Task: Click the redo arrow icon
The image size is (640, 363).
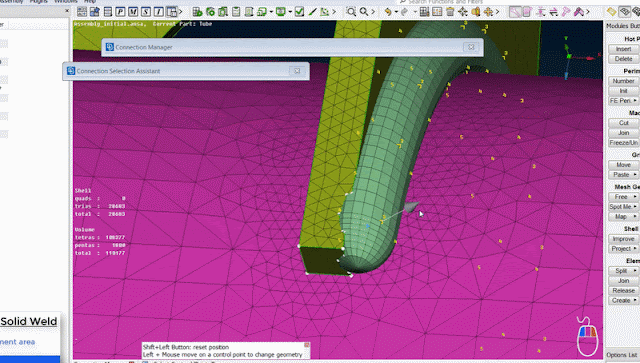Action: tap(404, 12)
